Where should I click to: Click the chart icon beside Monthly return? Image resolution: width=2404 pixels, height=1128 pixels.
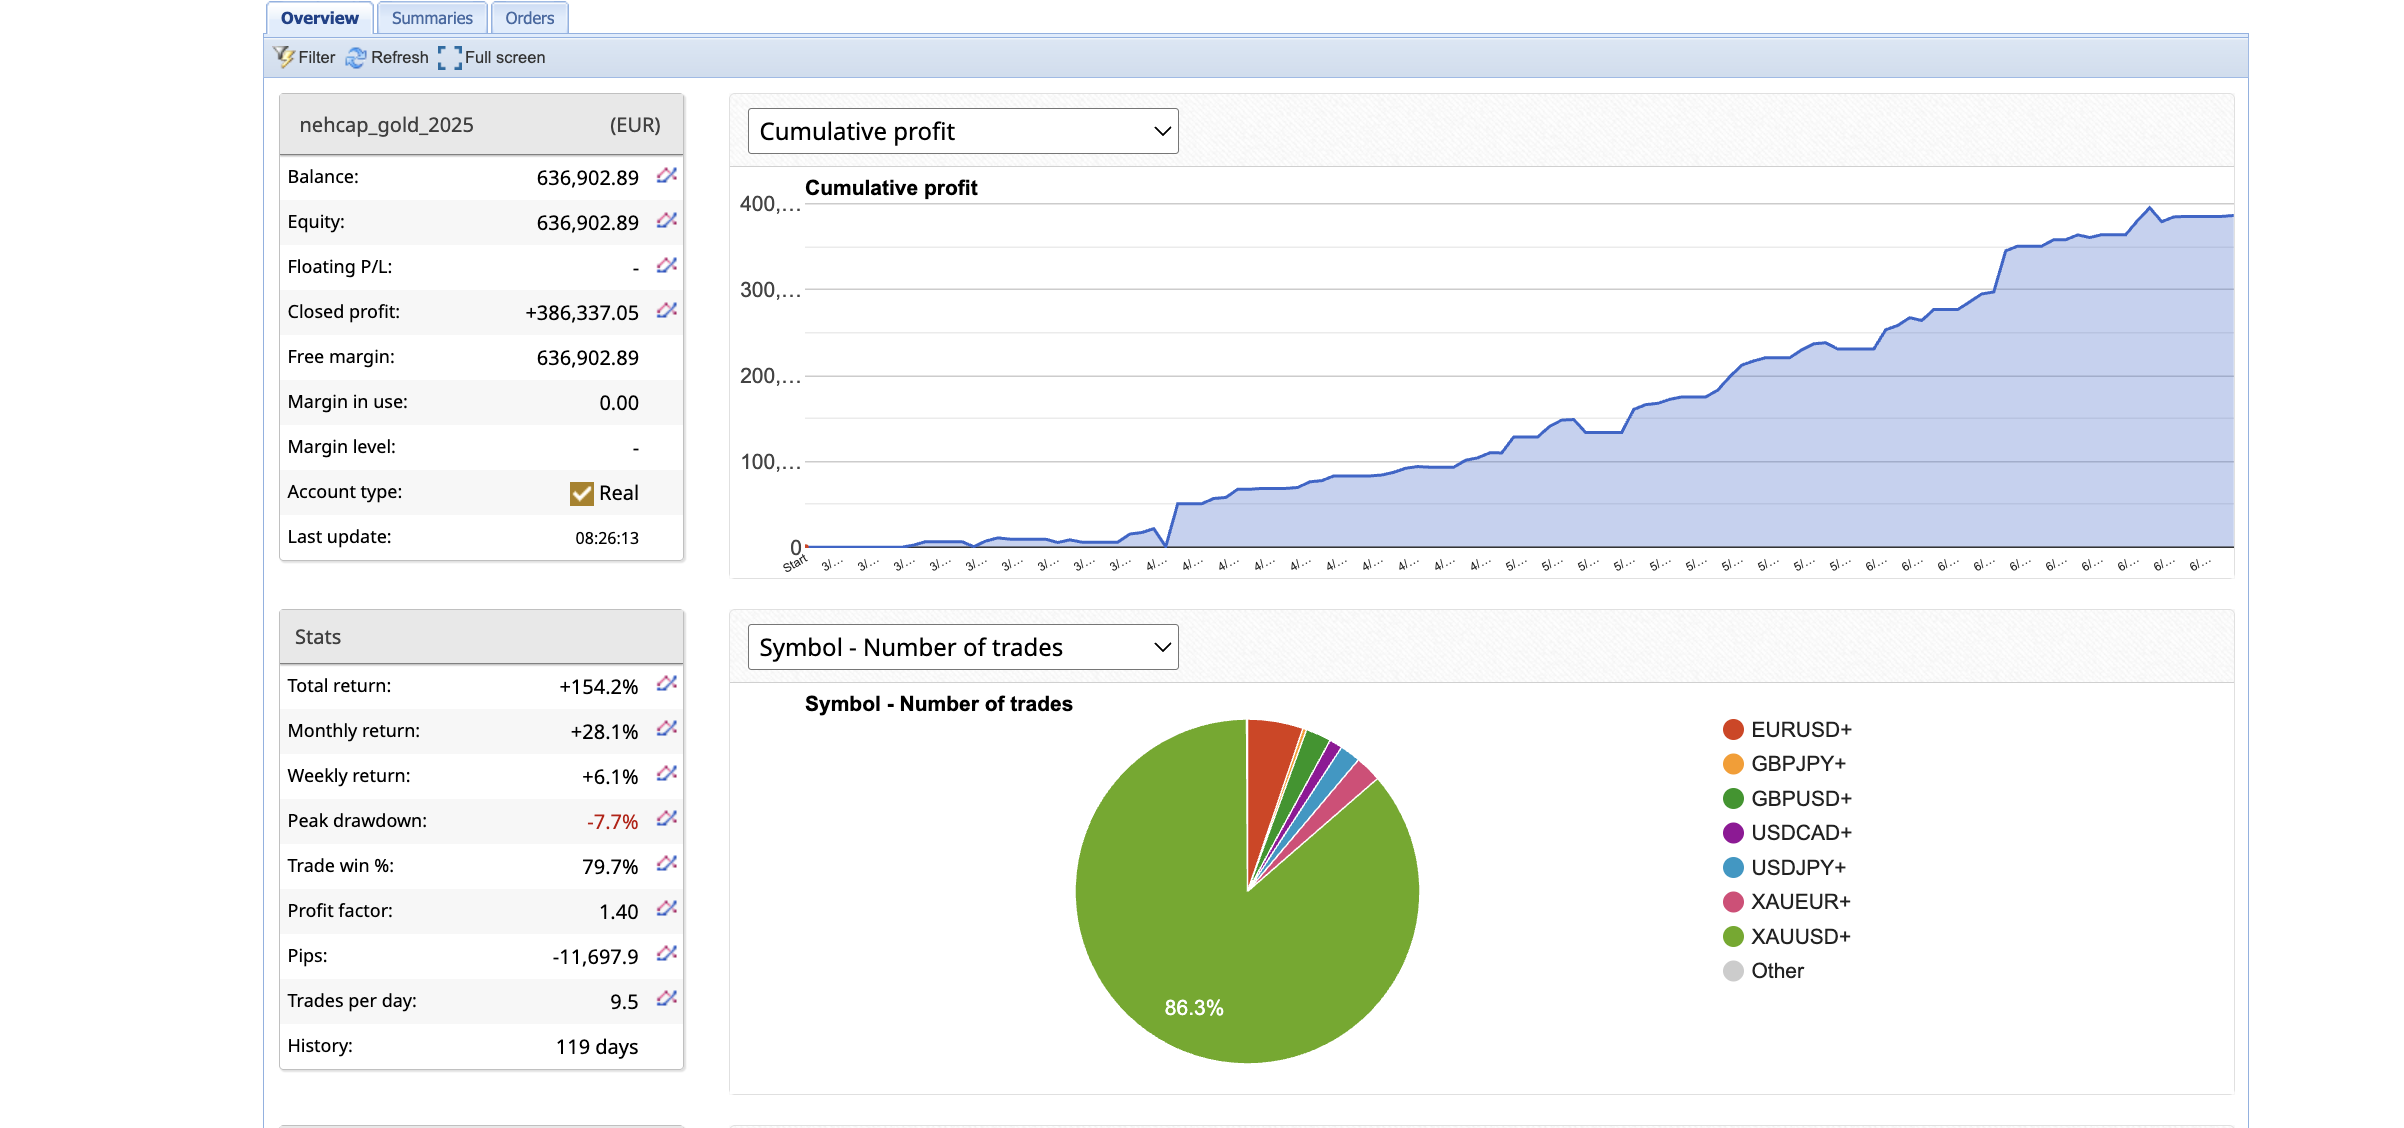point(667,729)
